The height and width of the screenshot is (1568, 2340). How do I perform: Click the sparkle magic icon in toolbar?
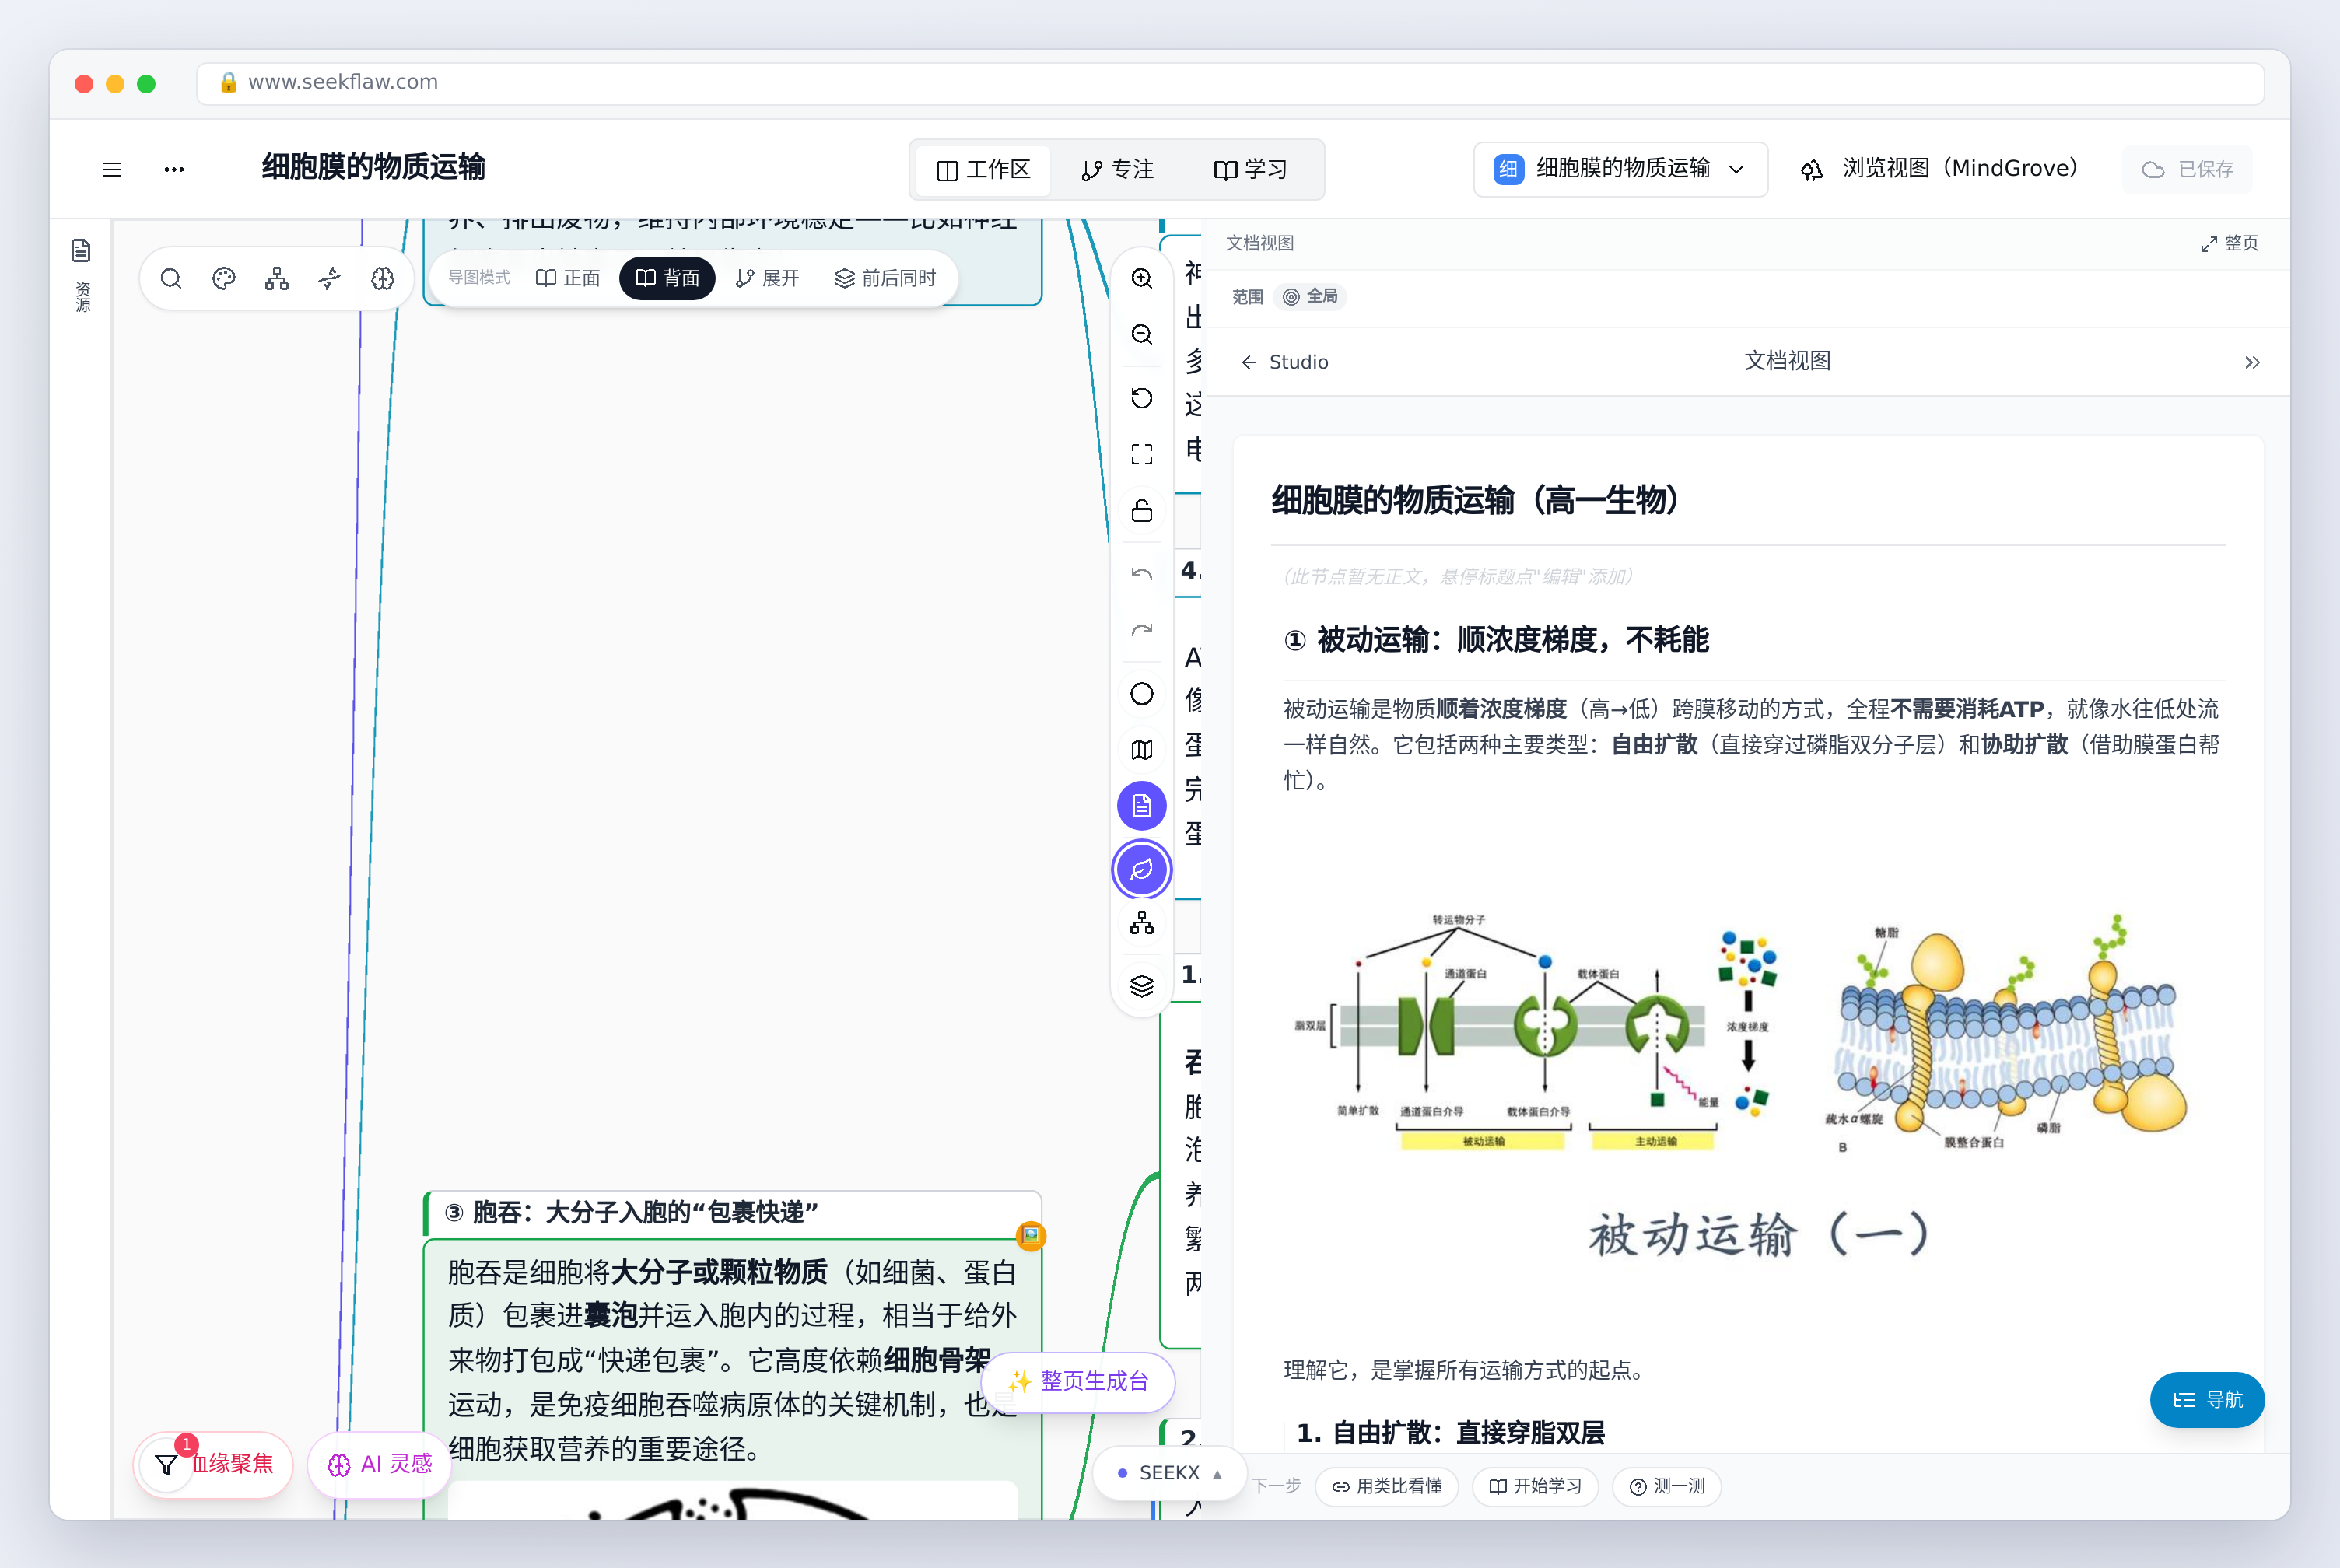pyautogui.click(x=330, y=278)
